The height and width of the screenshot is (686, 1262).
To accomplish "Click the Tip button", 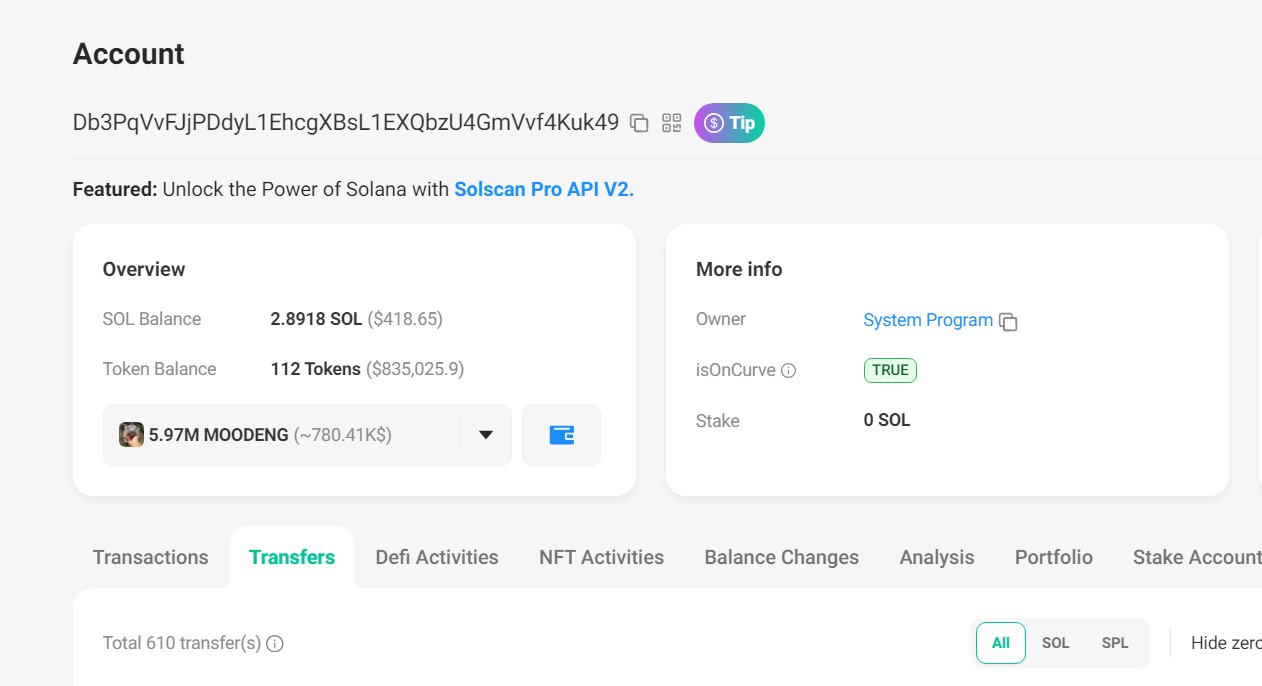I will click(x=729, y=123).
